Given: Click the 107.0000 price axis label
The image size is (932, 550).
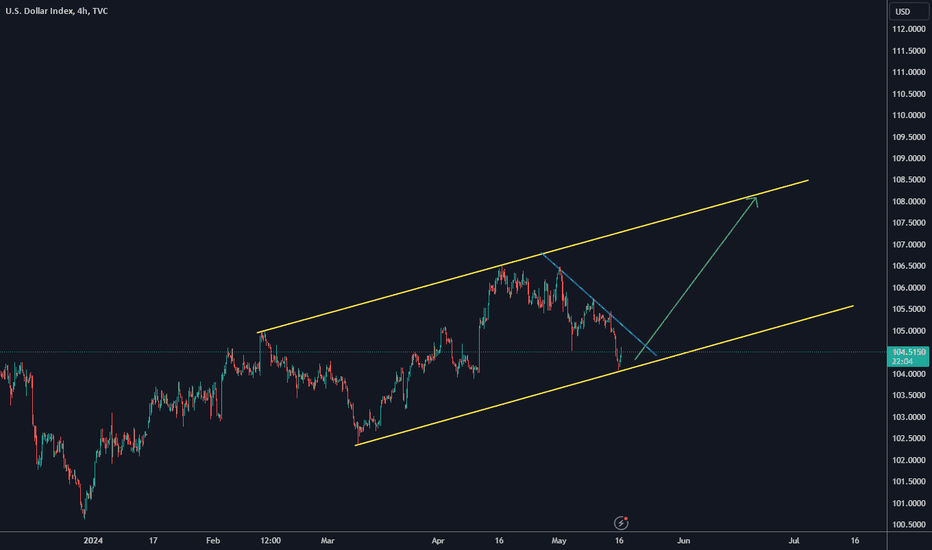Looking at the screenshot, I should 909,244.
